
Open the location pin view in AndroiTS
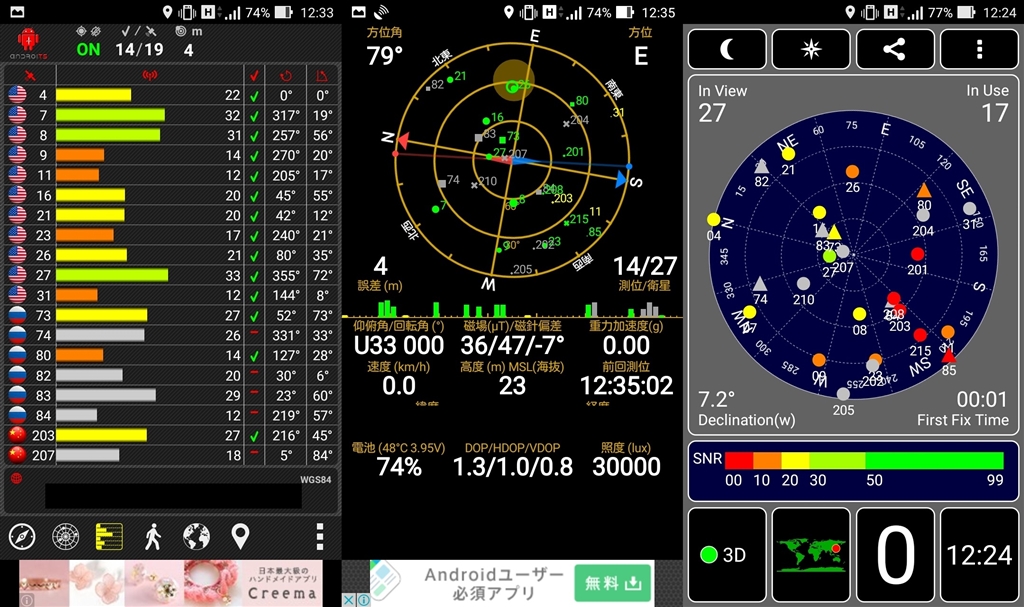pyautogui.click(x=240, y=536)
